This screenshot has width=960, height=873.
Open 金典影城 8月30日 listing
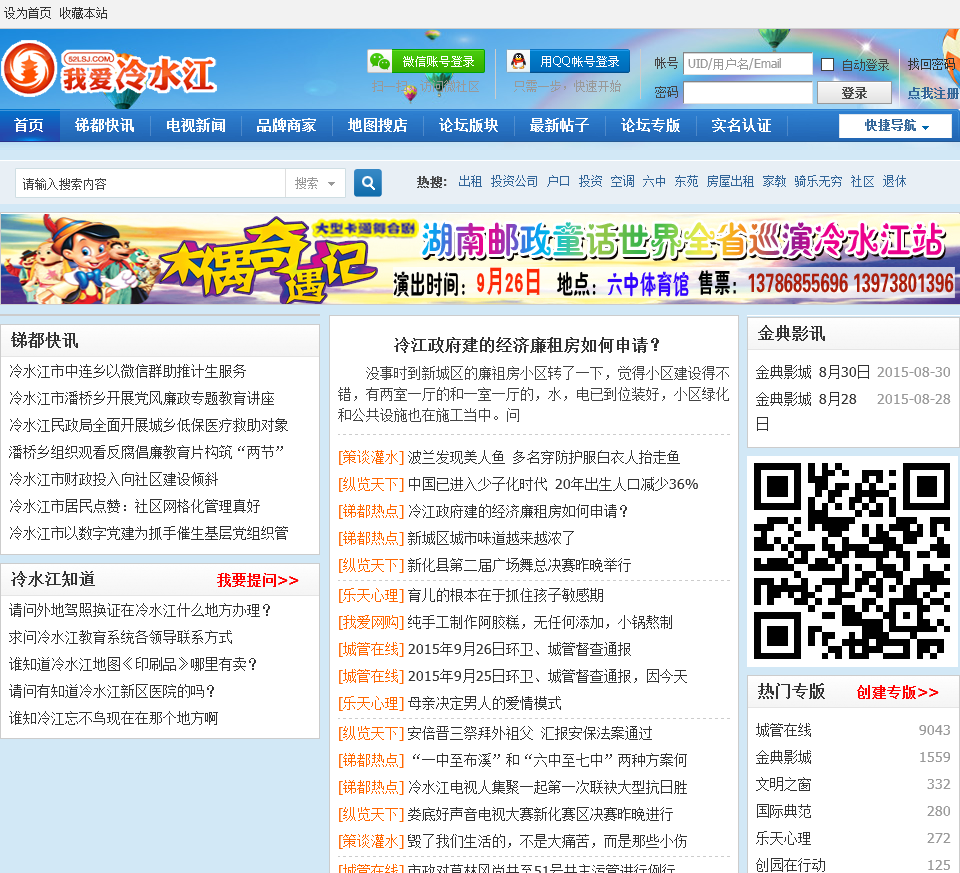pyautogui.click(x=812, y=372)
